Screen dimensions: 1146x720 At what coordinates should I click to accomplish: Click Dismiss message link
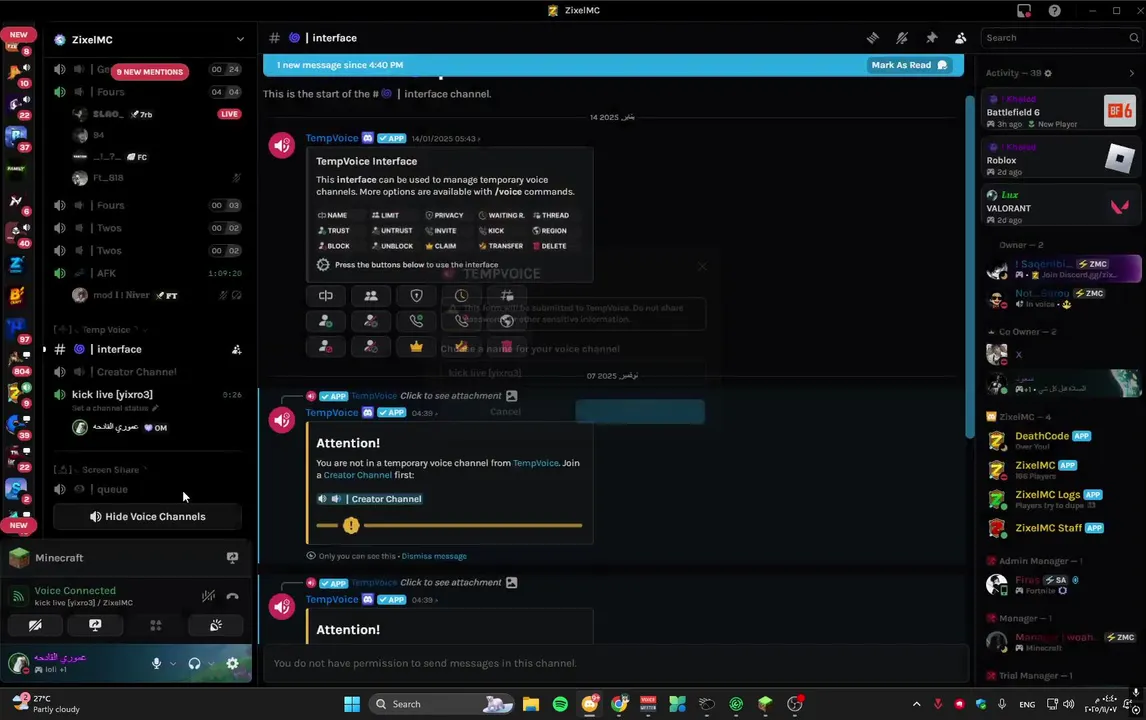[434, 556]
